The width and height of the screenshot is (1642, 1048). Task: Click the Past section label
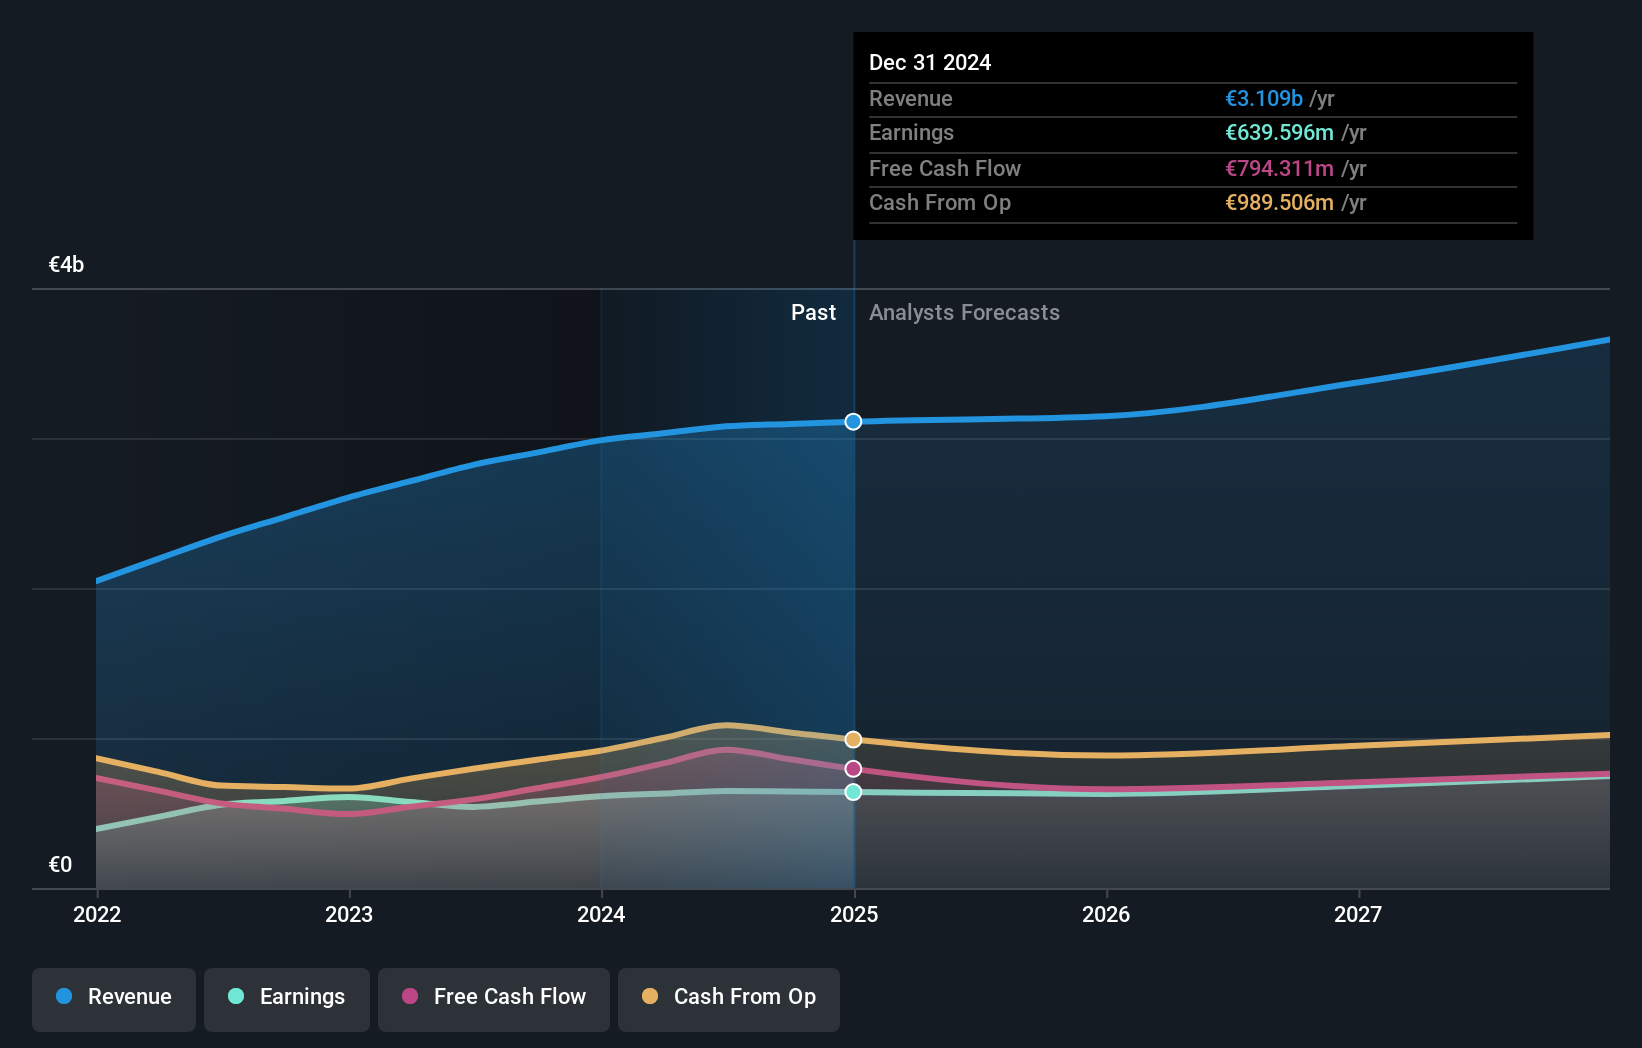coord(813,313)
